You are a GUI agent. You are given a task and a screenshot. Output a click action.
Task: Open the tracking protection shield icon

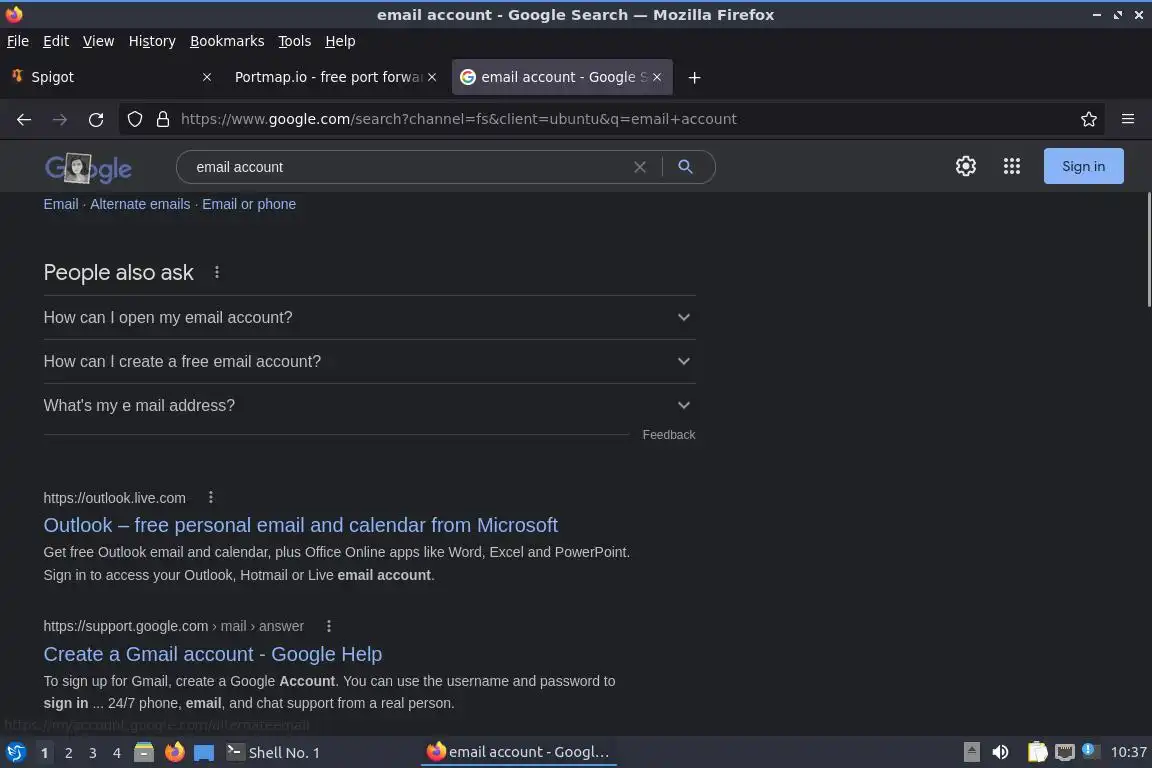134,119
